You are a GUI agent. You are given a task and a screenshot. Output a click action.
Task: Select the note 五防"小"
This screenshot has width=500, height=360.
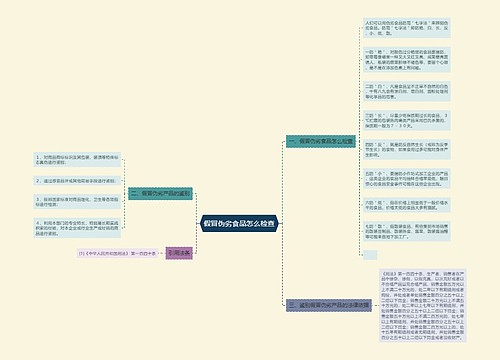pos(407,179)
